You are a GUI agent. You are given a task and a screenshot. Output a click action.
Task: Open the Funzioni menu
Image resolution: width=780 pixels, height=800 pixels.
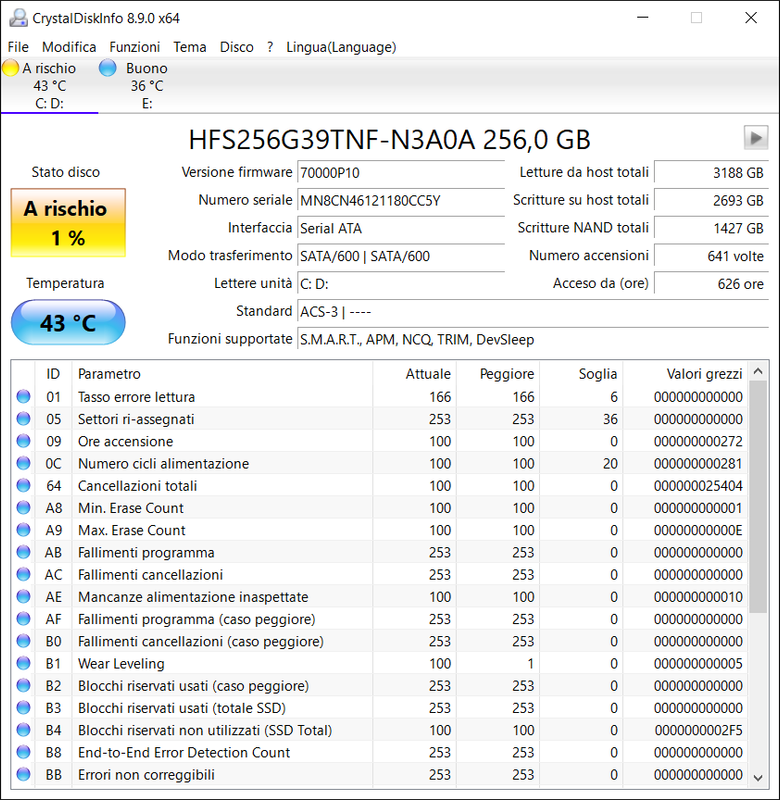tap(135, 47)
